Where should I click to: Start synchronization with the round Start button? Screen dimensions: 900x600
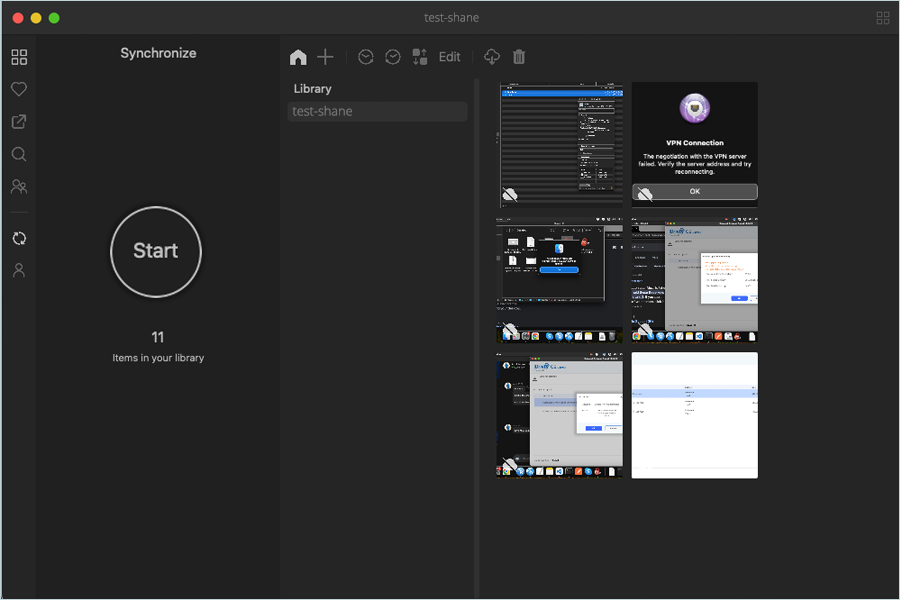[156, 251]
